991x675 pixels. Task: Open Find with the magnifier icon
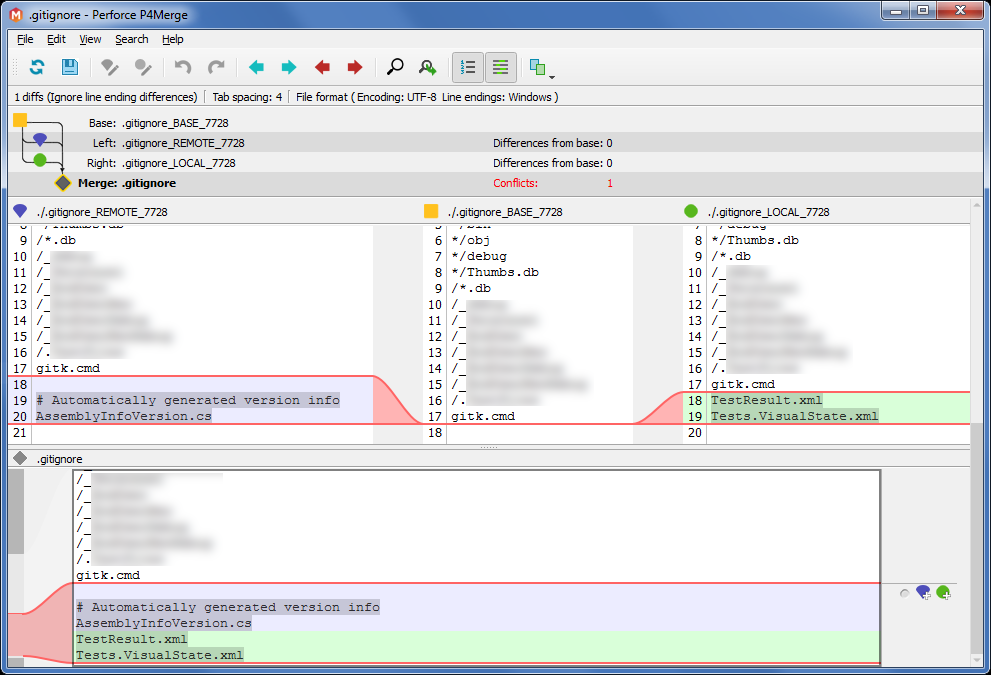[x=395, y=67]
